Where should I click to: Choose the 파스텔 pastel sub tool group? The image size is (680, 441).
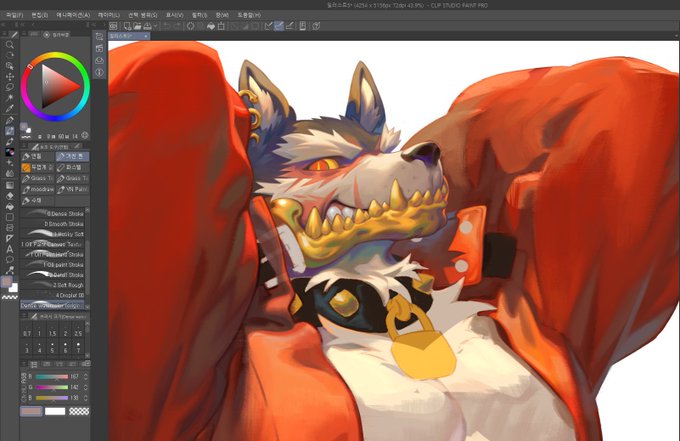pos(72,167)
